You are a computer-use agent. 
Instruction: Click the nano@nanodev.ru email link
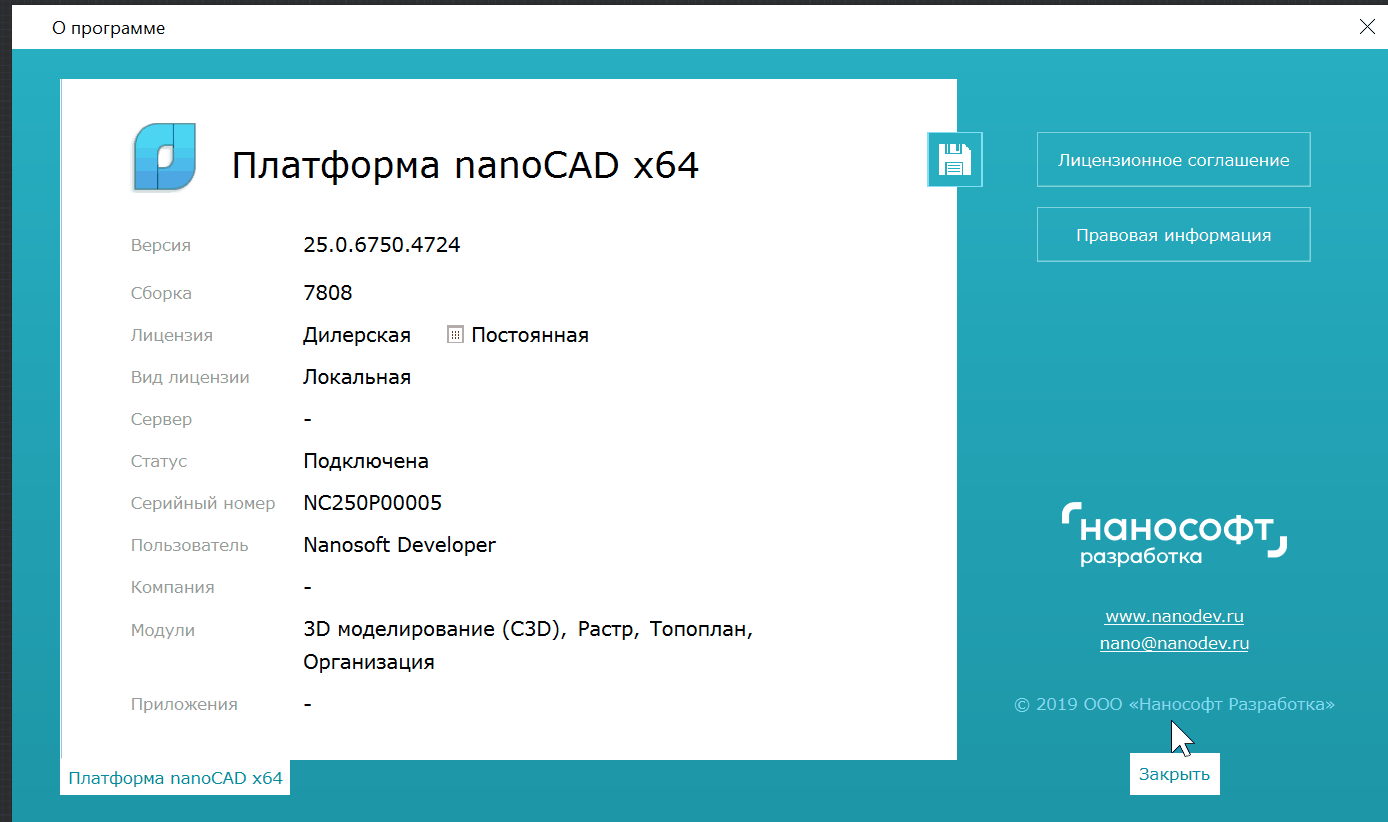(1174, 643)
